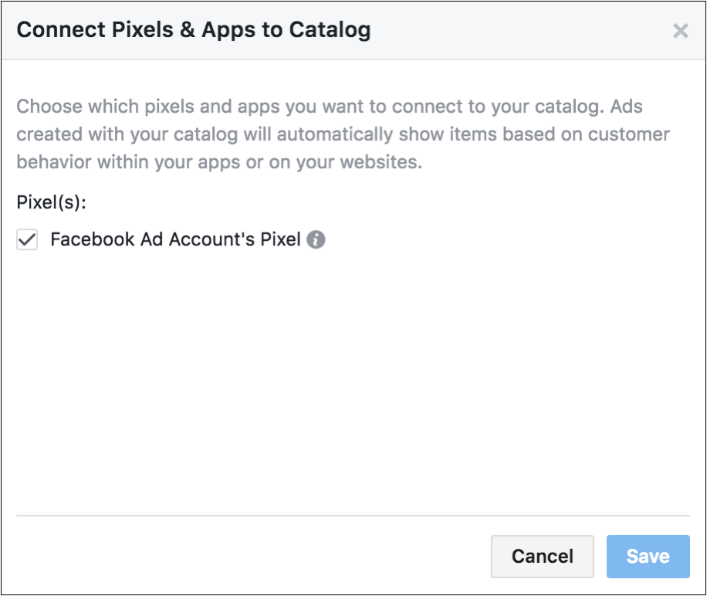707x596 pixels.
Task: Save the pixel connection settings
Action: click(648, 556)
